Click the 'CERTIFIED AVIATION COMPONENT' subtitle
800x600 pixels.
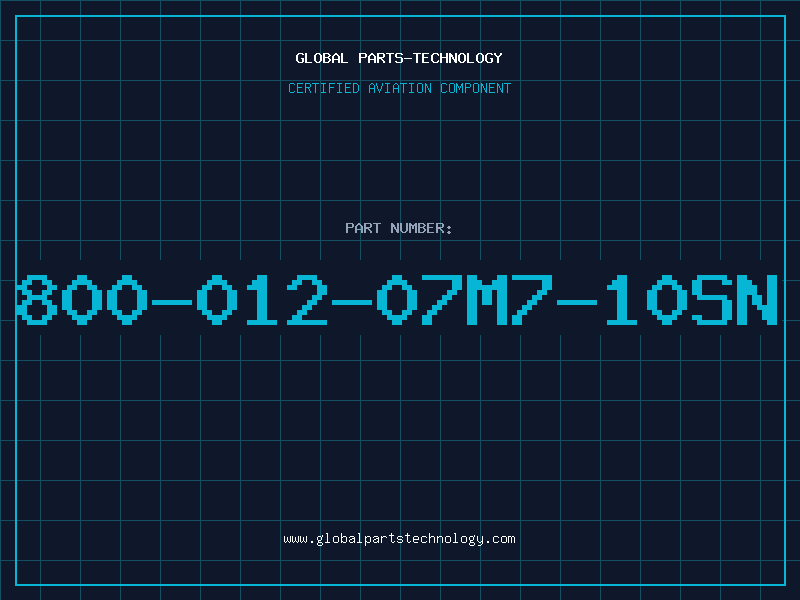(399, 88)
